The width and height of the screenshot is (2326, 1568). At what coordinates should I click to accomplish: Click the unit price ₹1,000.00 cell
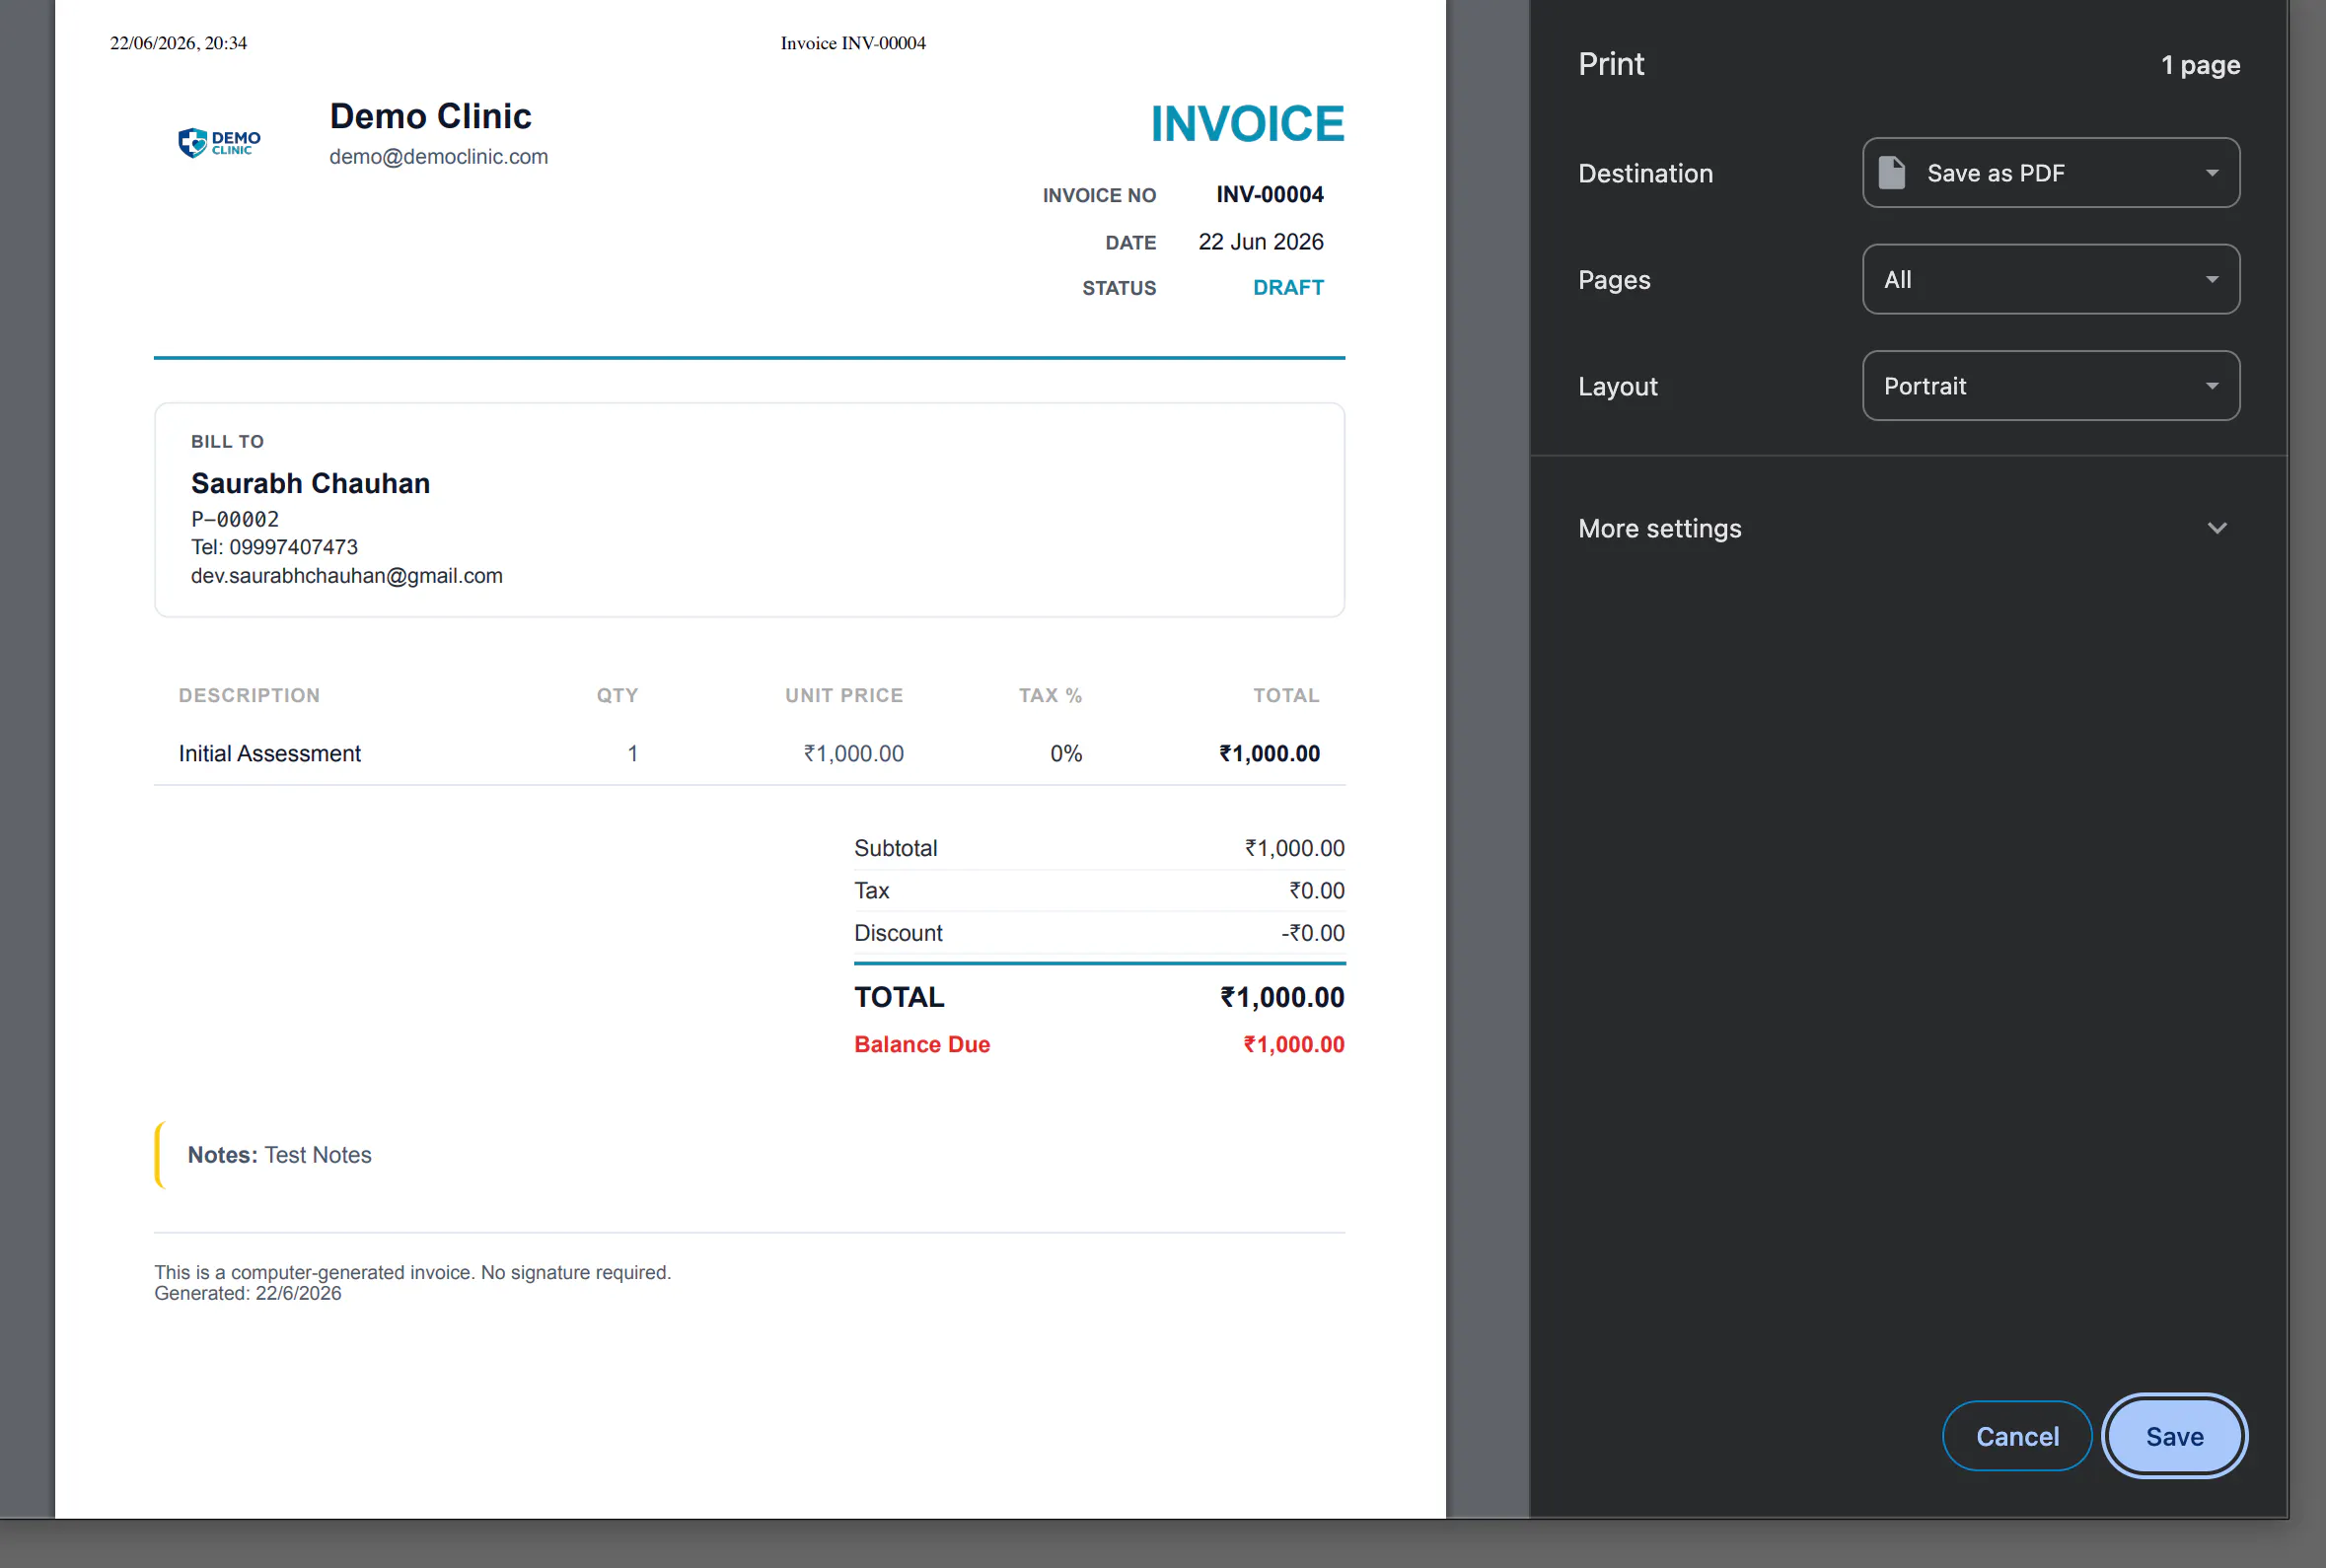[x=853, y=753]
